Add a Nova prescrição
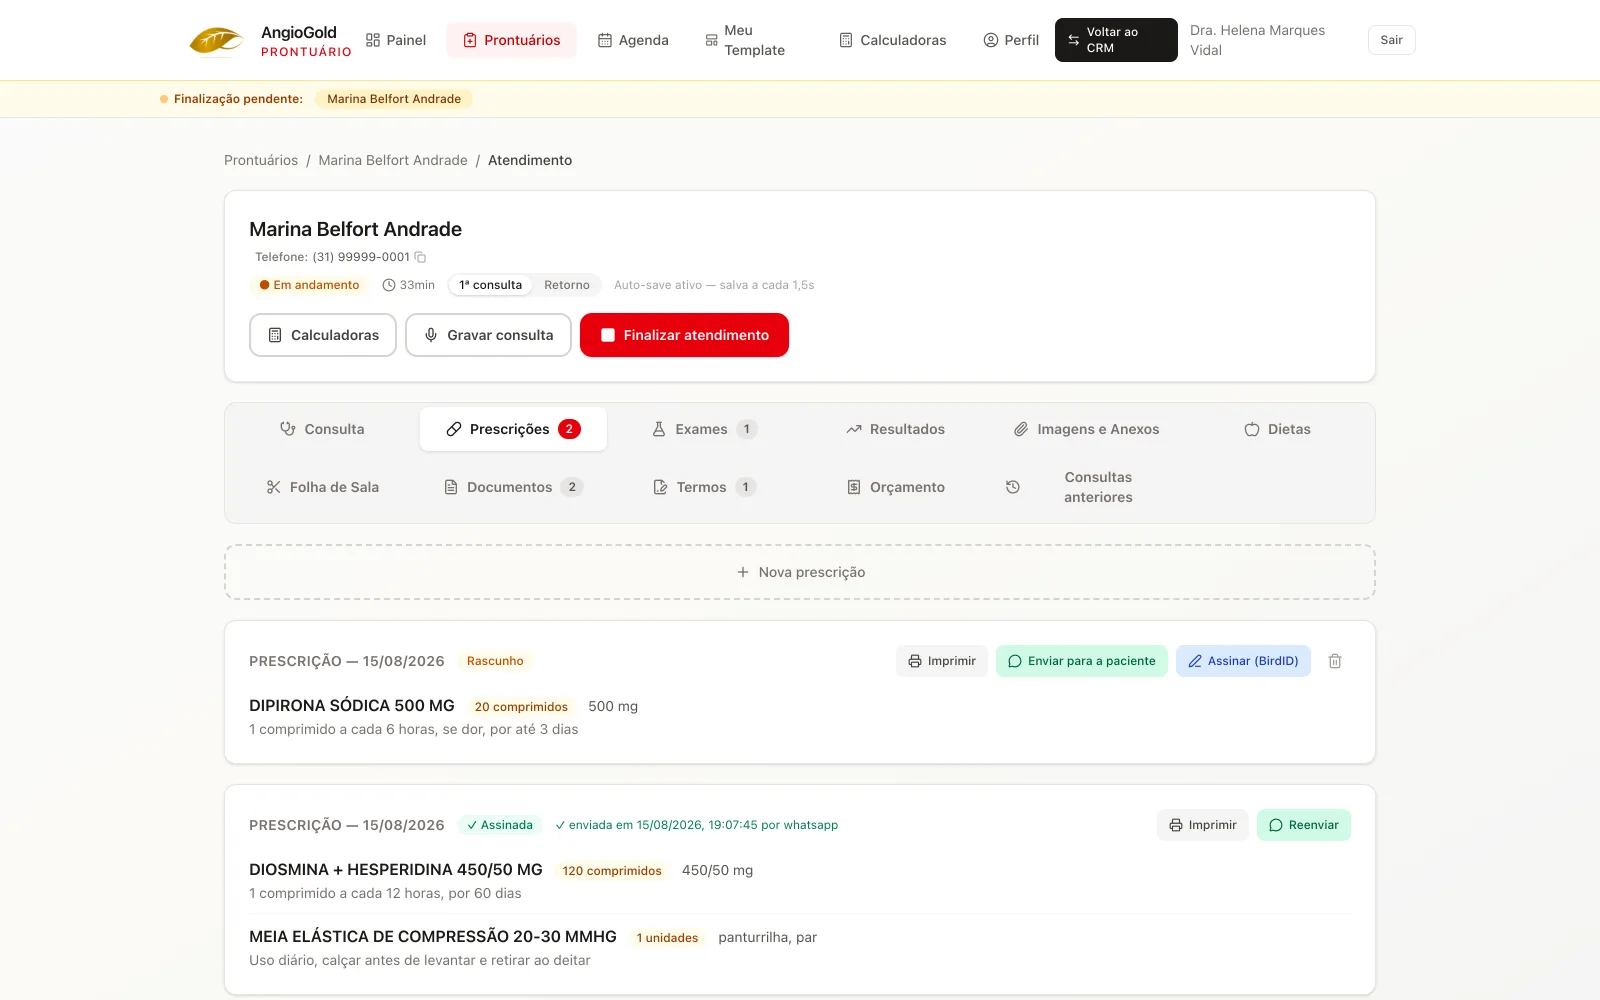Screen dimensions: 1600x1000 tap(800, 572)
